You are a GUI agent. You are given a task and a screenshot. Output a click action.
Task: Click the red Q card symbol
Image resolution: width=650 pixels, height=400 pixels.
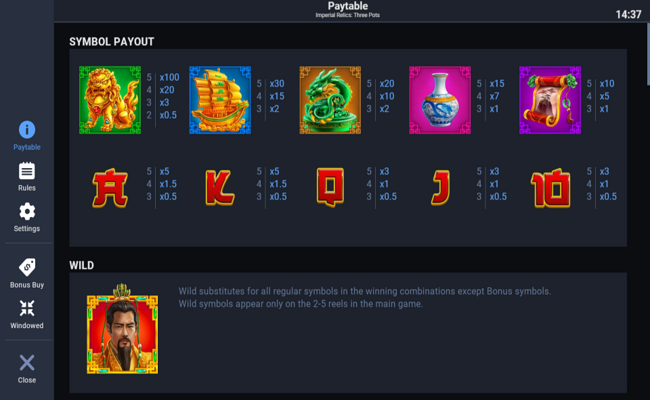point(330,187)
